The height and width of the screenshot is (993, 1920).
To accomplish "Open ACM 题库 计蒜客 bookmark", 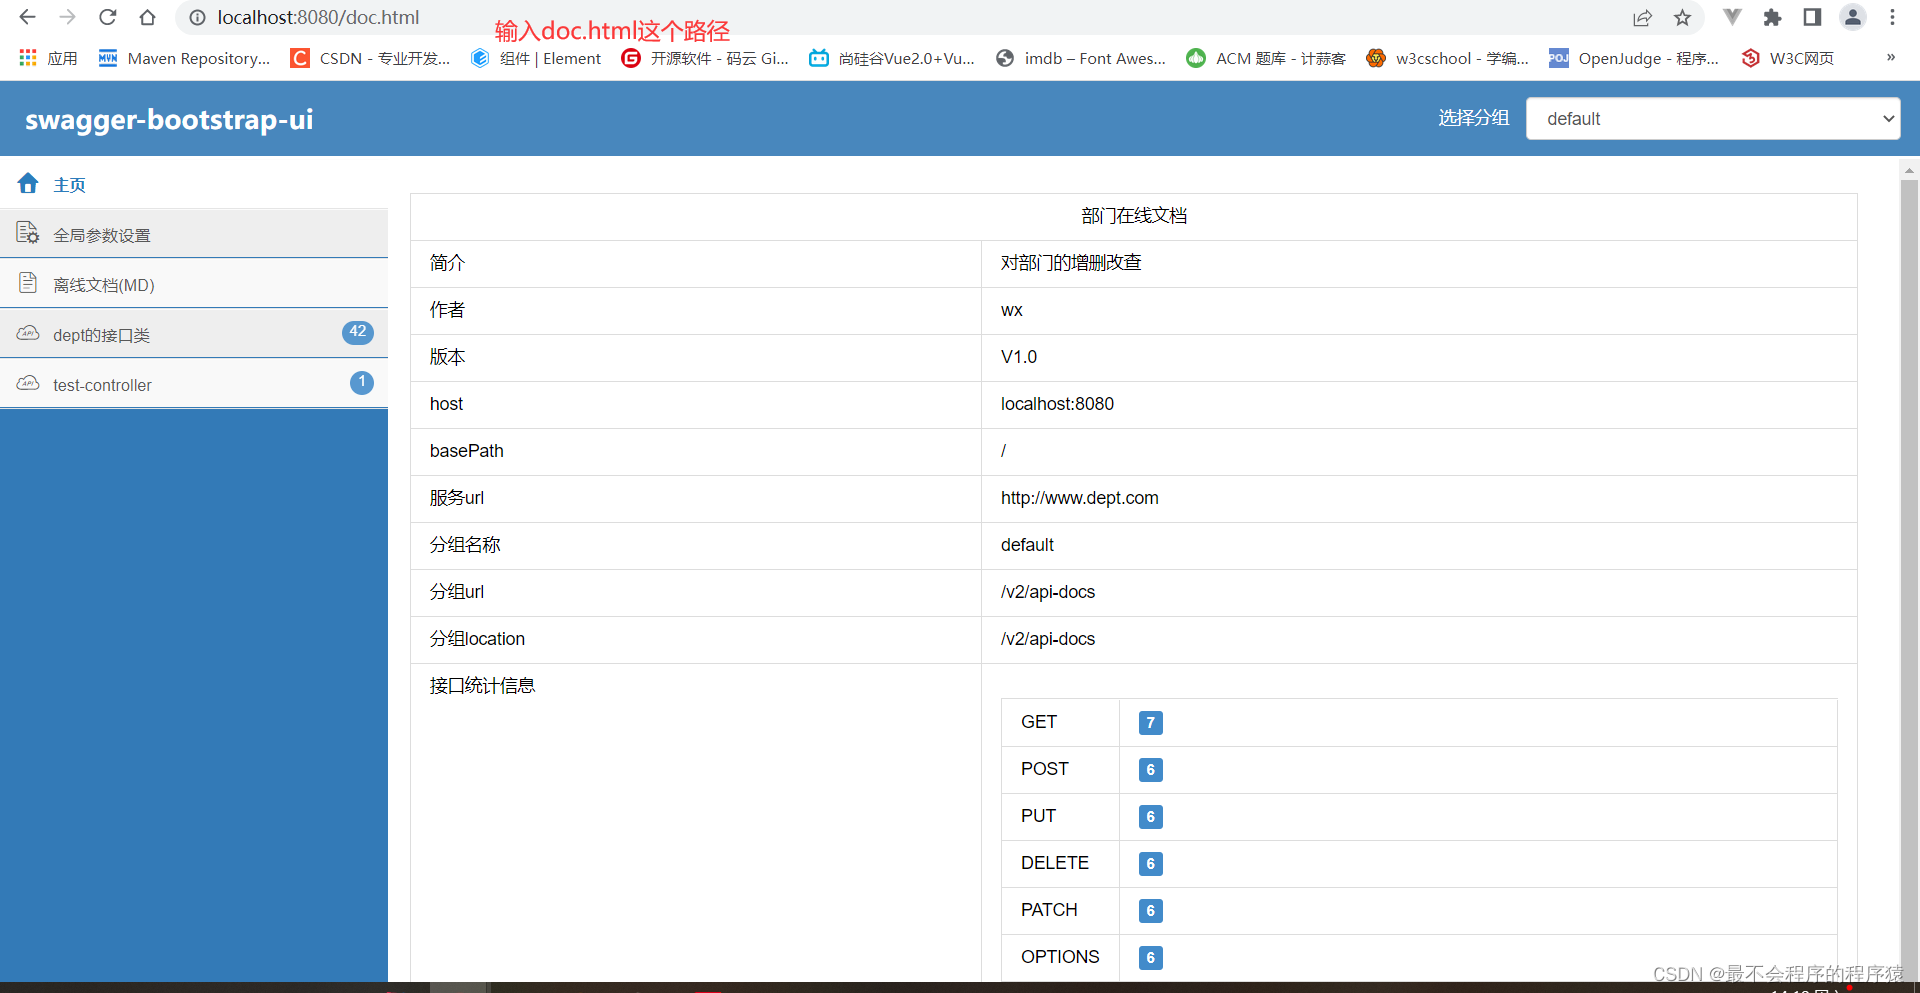I will pos(1266,58).
